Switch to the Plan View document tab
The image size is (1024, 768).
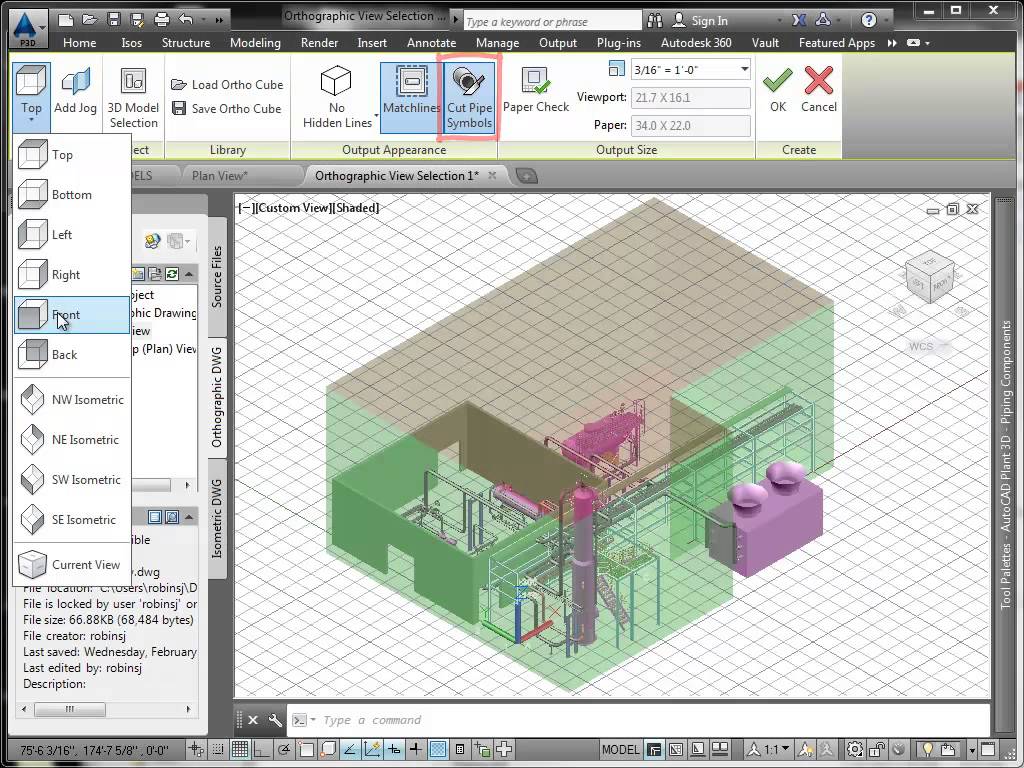click(219, 176)
